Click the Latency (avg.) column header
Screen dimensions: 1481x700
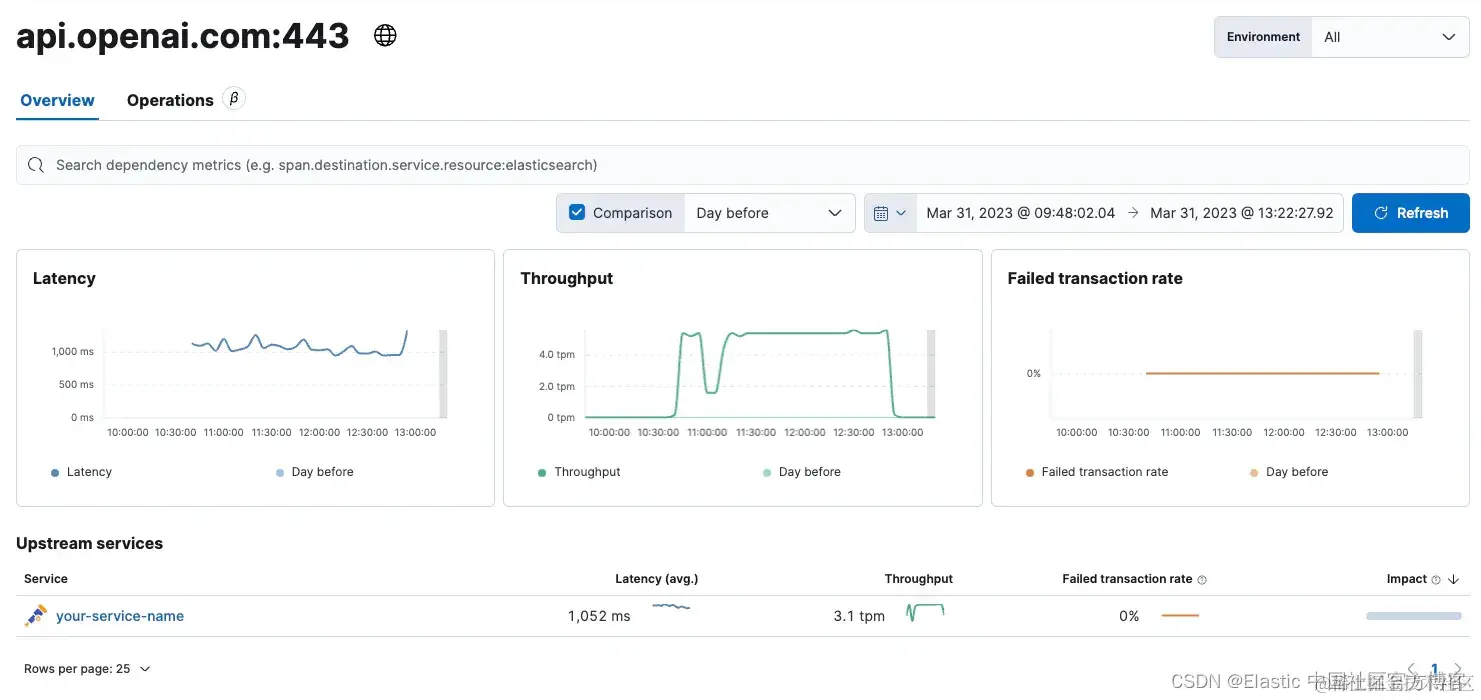656,579
